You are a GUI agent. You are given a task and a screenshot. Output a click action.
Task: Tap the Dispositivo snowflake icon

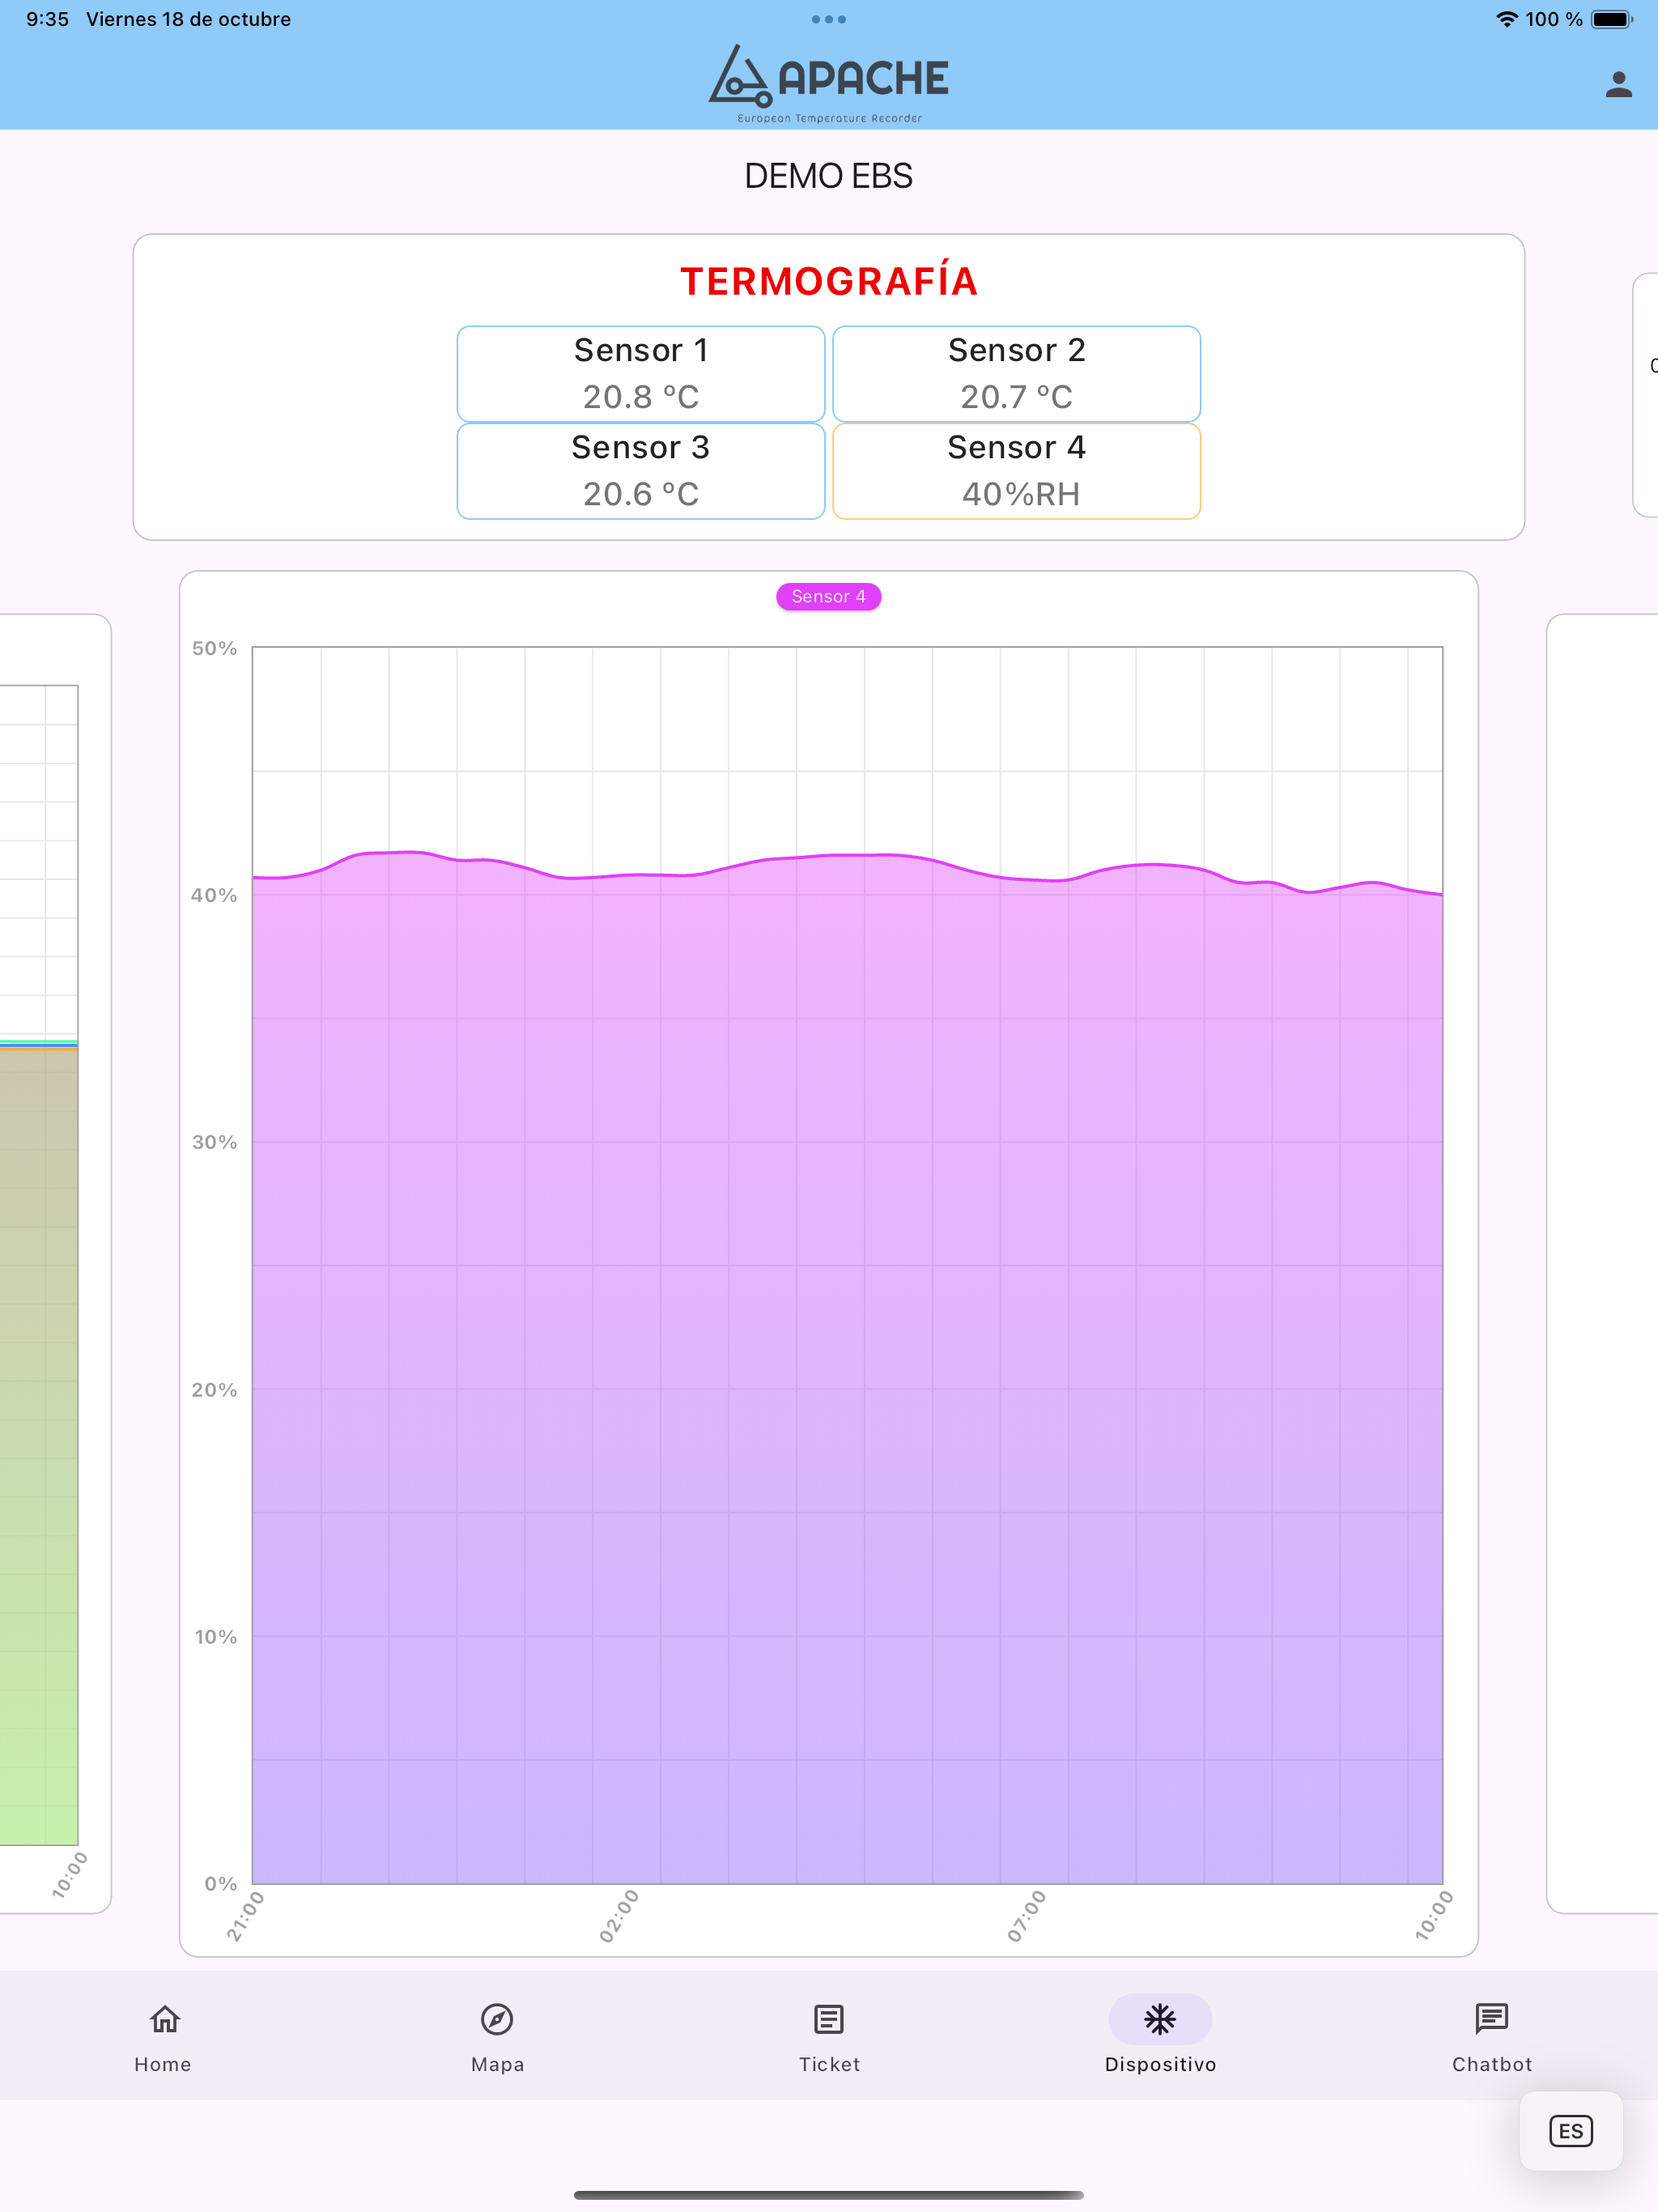tap(1160, 2019)
